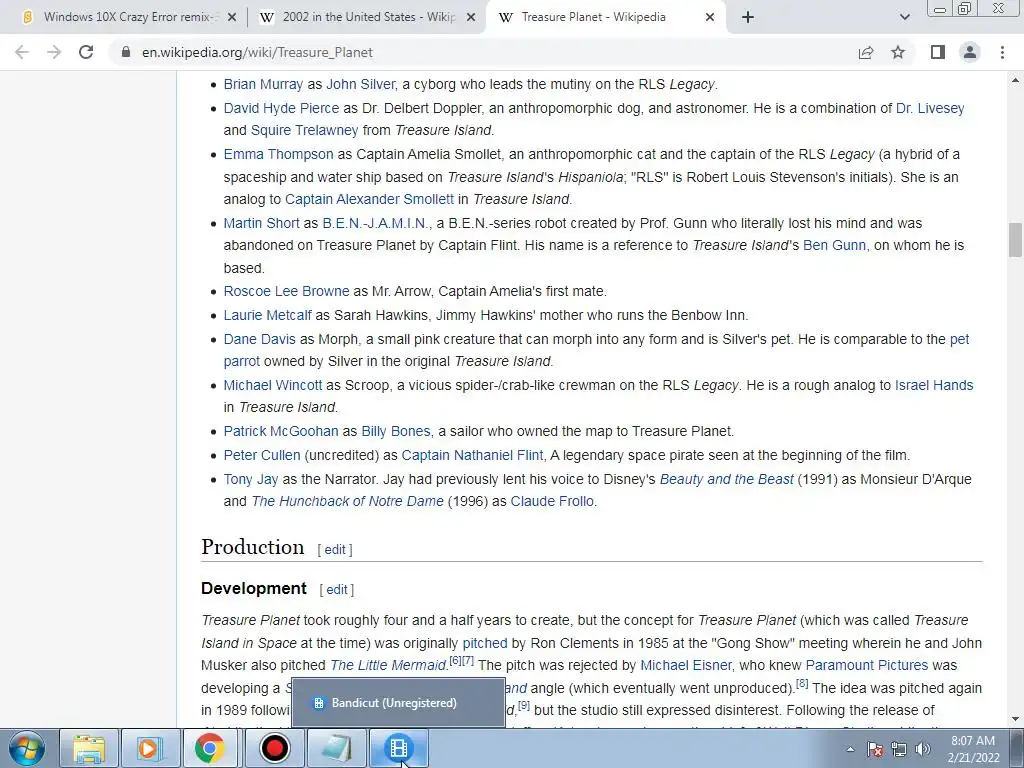Follow Captain Nathaniel Flint link

click(472, 455)
